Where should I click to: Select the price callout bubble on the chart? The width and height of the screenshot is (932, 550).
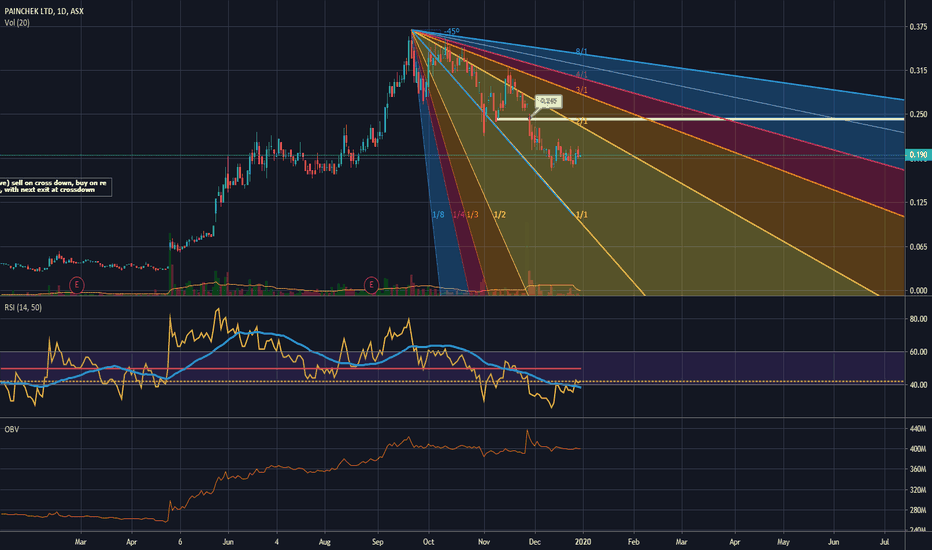[x=549, y=101]
